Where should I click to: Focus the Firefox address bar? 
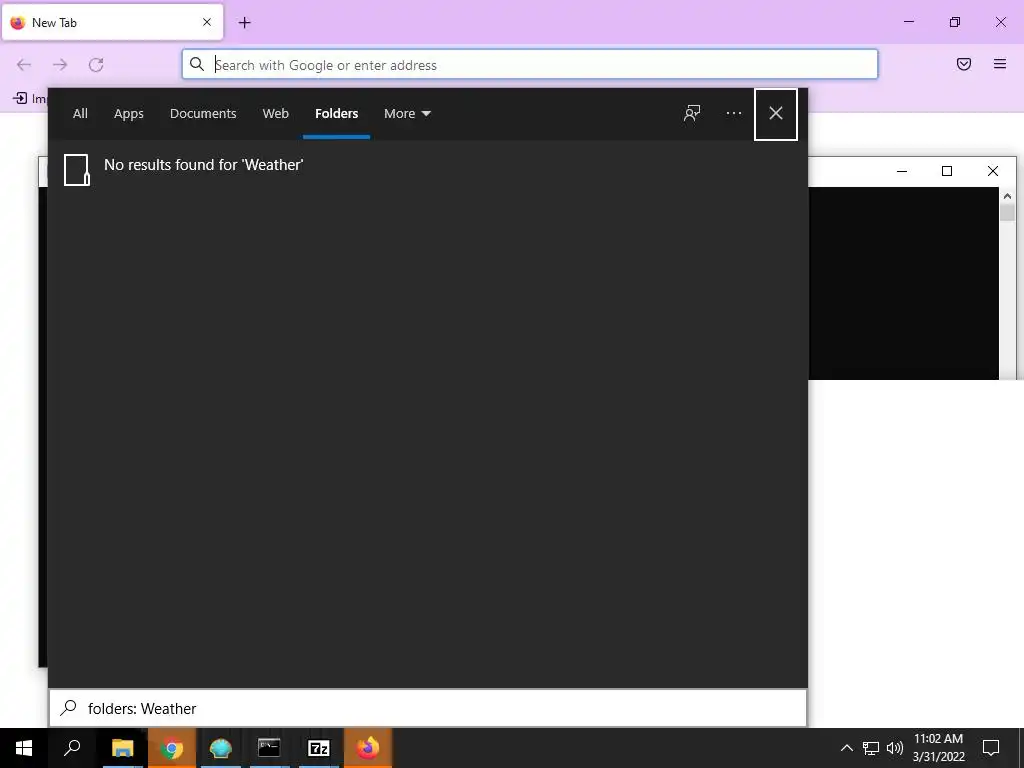click(x=530, y=65)
